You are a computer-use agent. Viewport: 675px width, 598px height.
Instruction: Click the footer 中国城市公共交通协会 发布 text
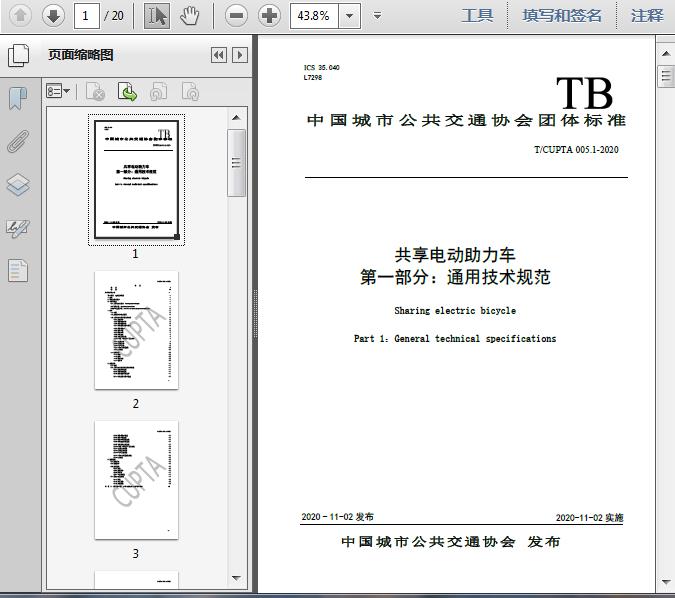[x=450, y=542]
